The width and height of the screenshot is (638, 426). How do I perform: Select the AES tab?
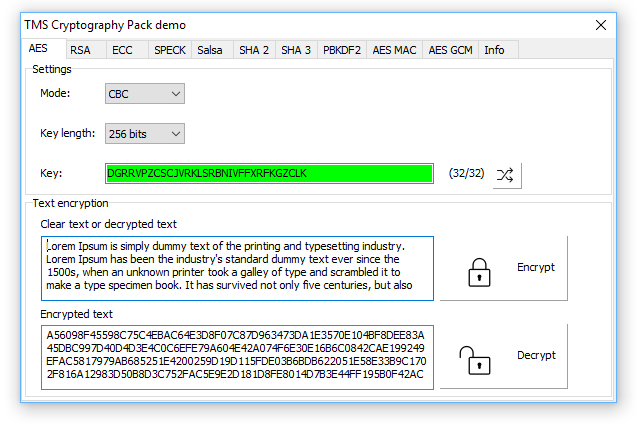[x=39, y=49]
